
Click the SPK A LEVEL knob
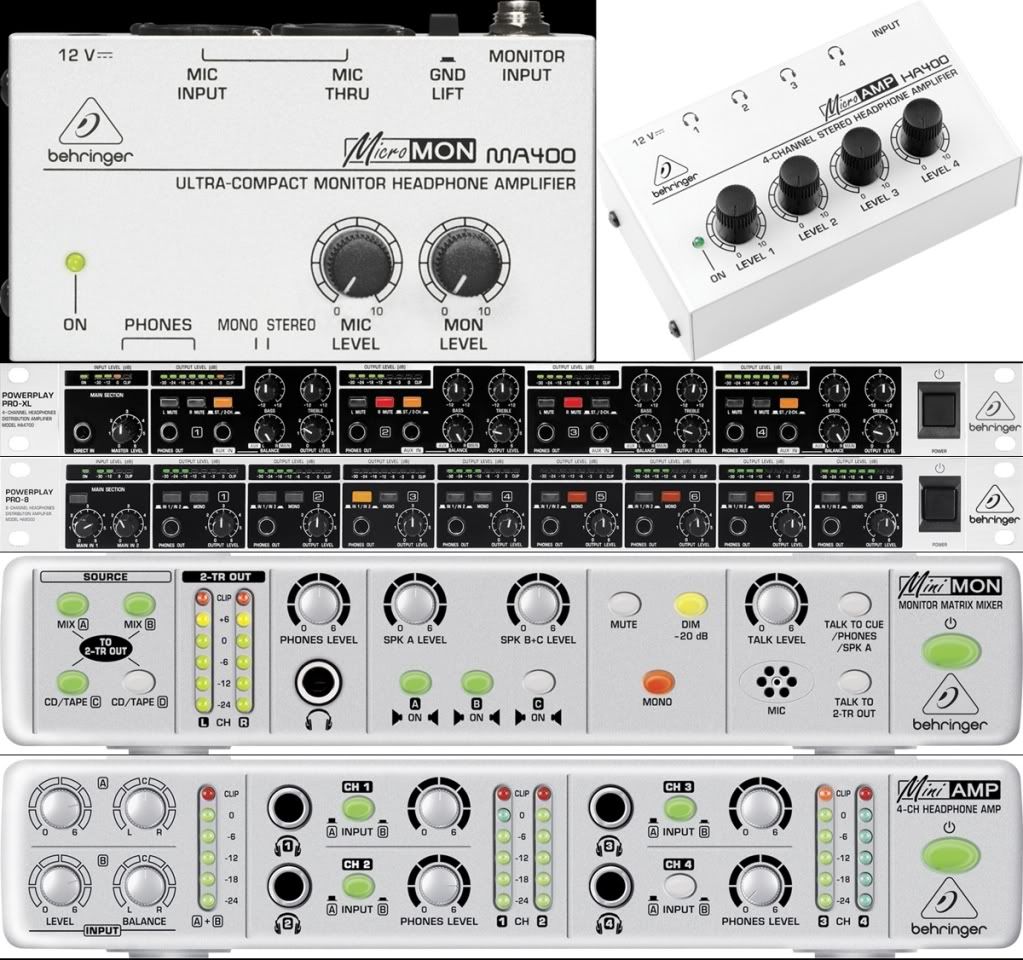[415, 603]
